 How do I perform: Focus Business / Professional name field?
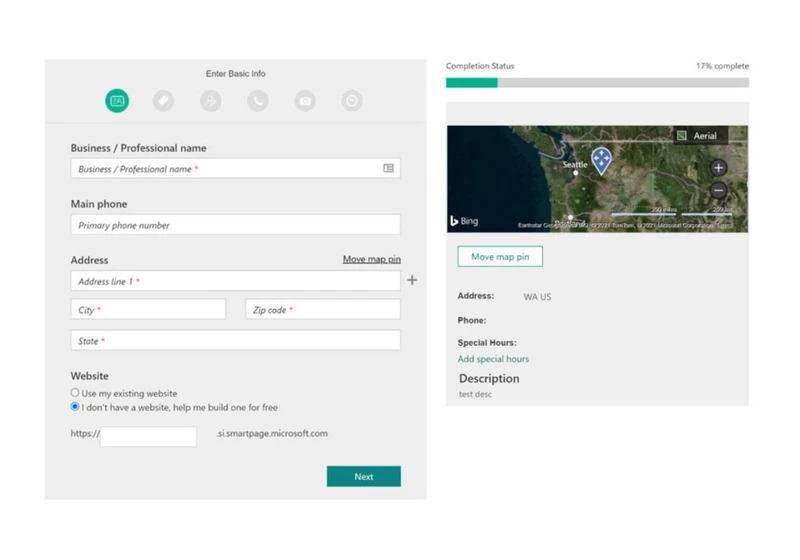[x=236, y=168]
